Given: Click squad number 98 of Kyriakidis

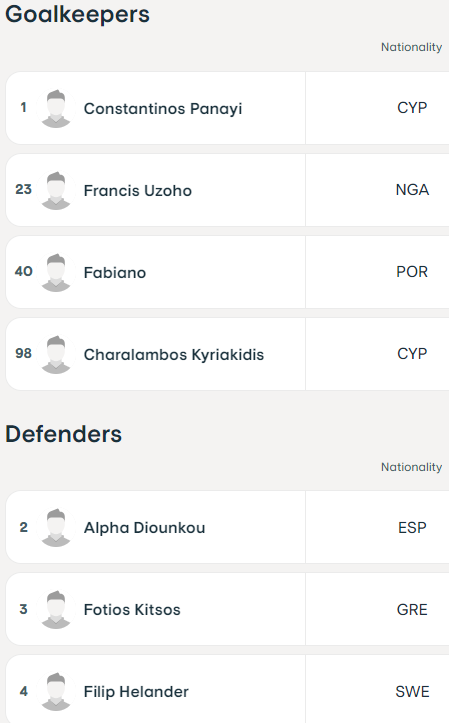Looking at the screenshot, I should click(x=24, y=353).
